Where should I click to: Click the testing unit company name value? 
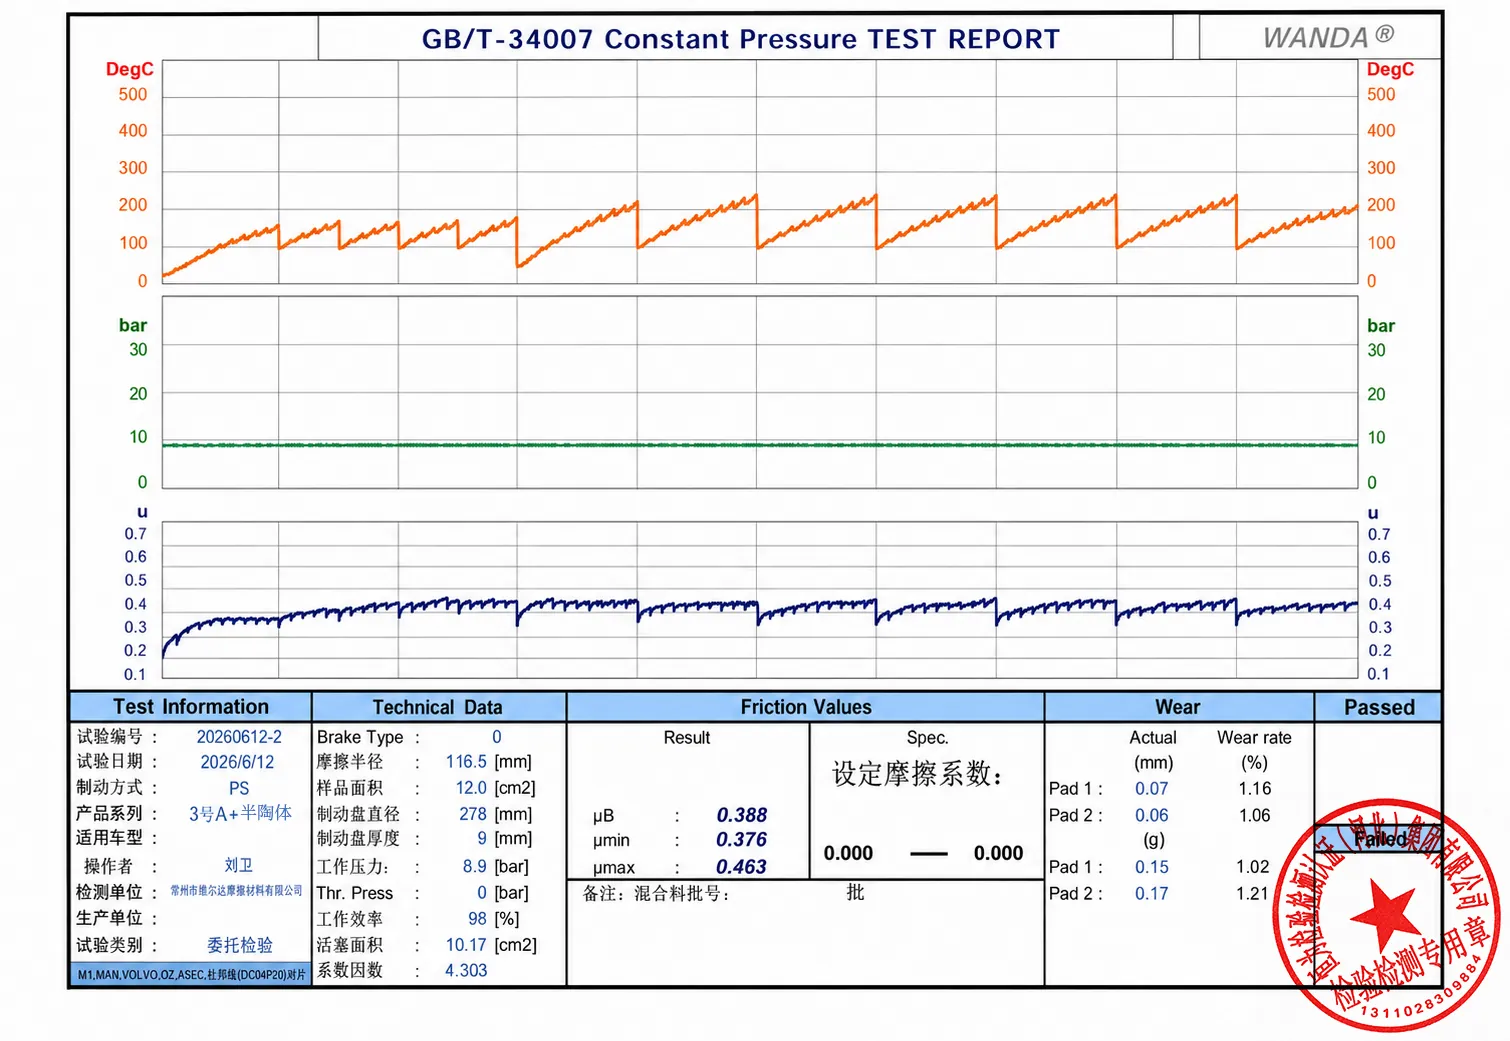coord(236,890)
